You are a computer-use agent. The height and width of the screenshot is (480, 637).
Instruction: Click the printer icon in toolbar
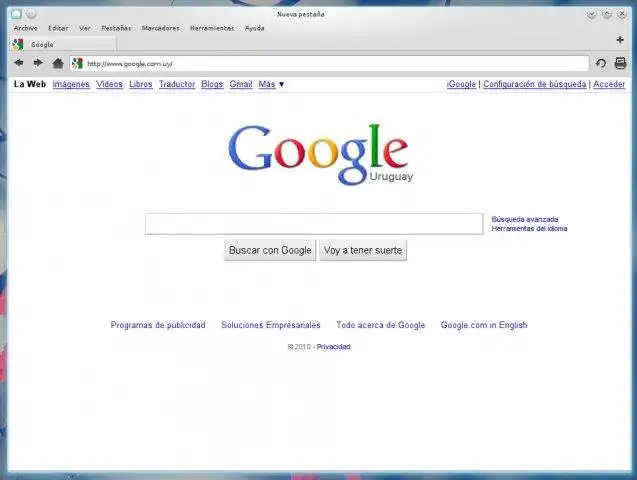tap(620, 63)
